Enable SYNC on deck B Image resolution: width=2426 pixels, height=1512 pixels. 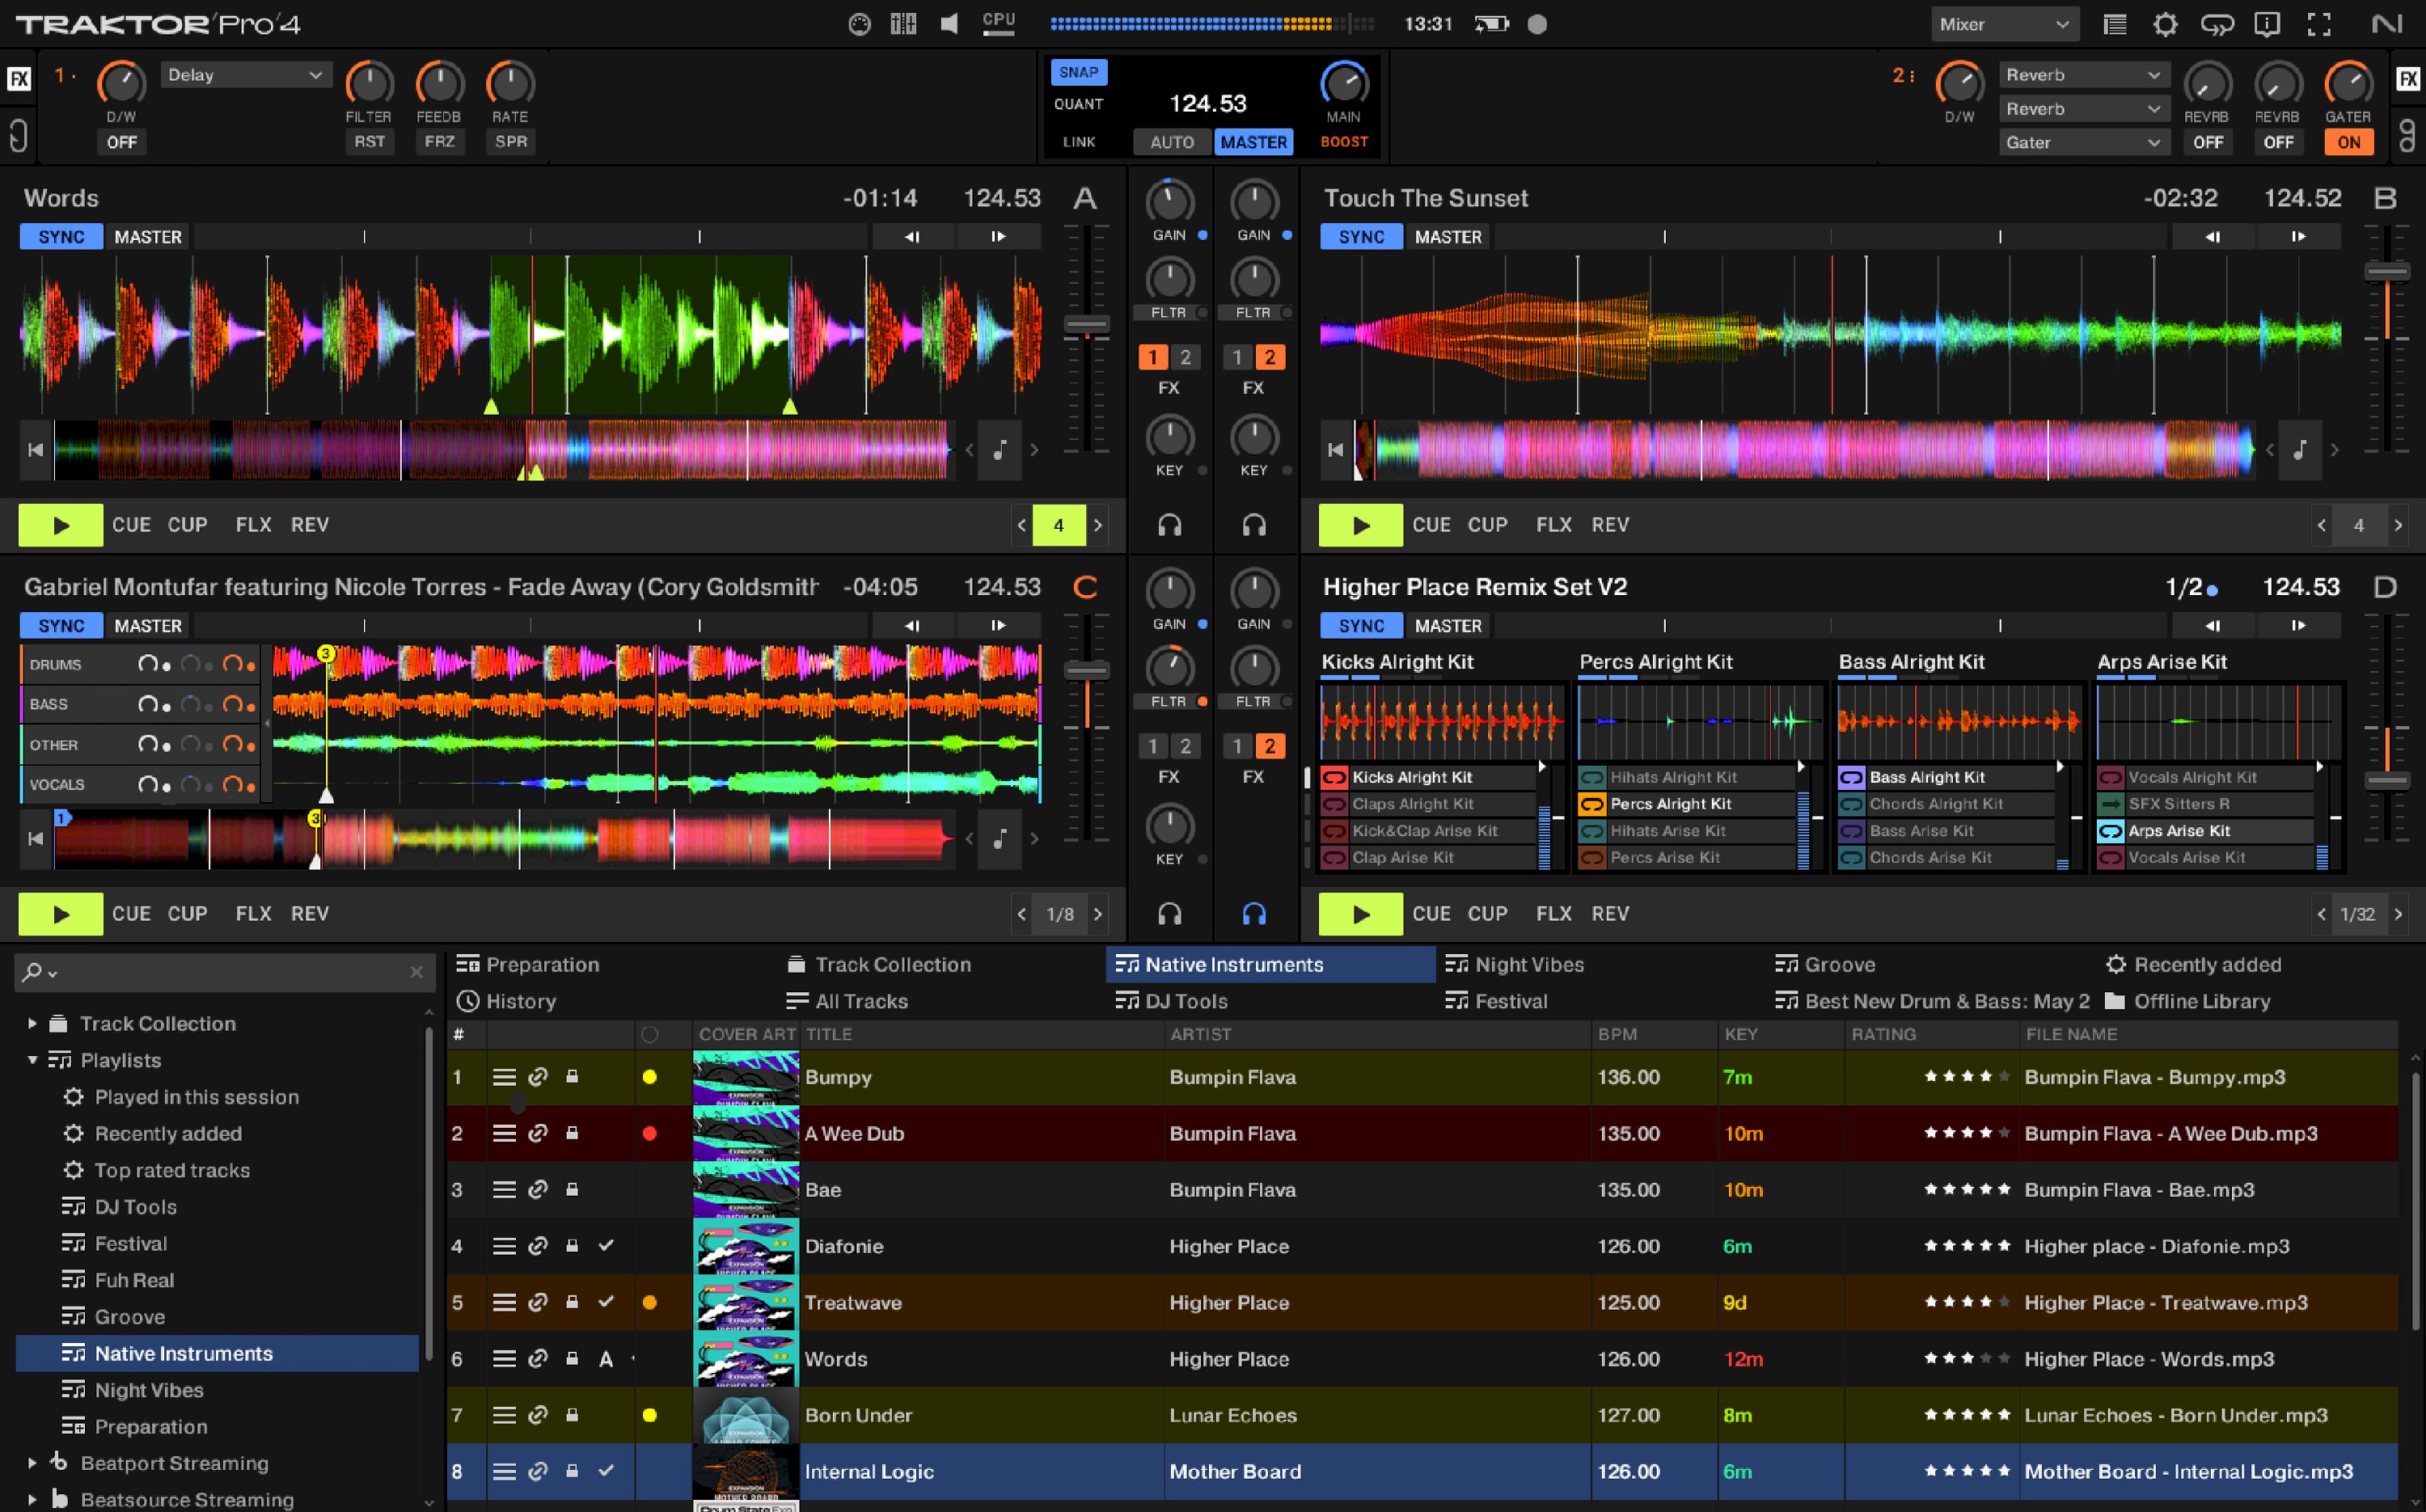(x=1360, y=236)
